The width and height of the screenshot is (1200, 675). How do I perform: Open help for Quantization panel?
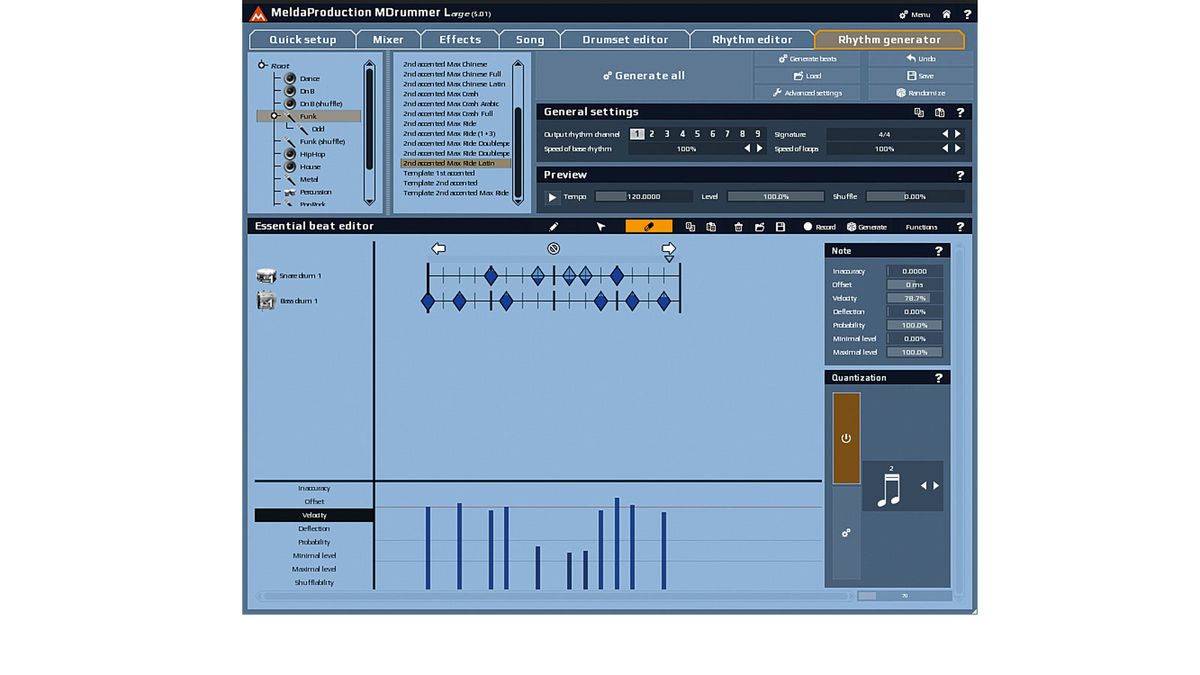coord(938,378)
